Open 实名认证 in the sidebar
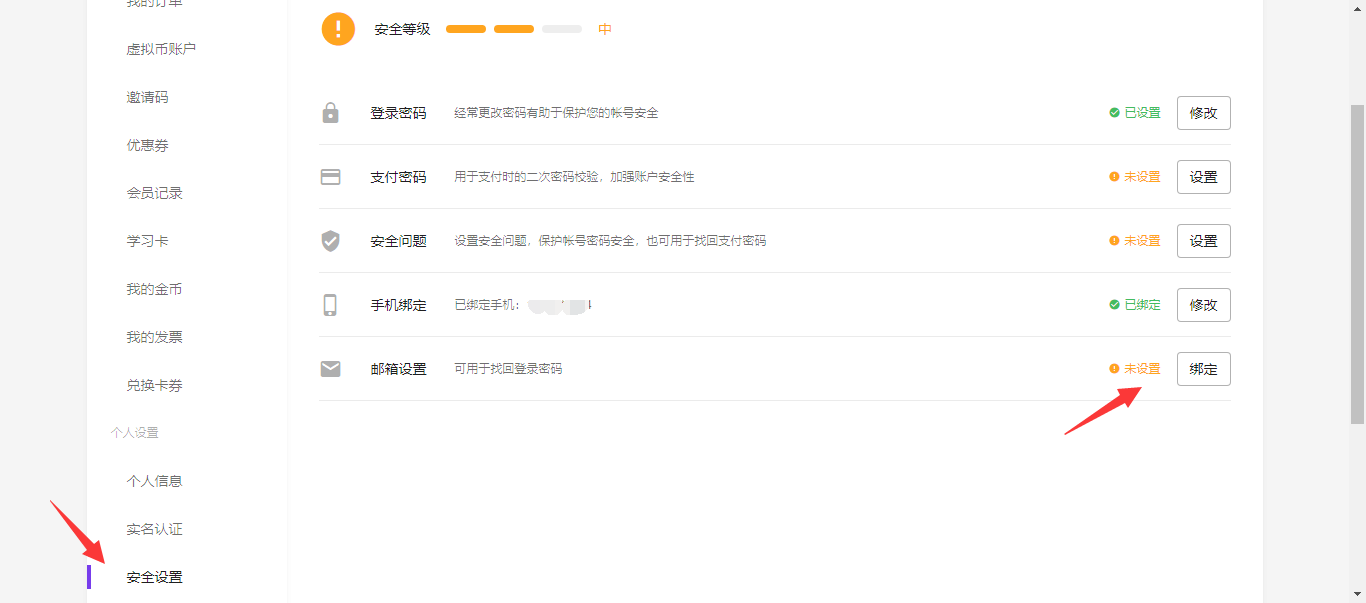The height and width of the screenshot is (603, 1366). point(154,529)
